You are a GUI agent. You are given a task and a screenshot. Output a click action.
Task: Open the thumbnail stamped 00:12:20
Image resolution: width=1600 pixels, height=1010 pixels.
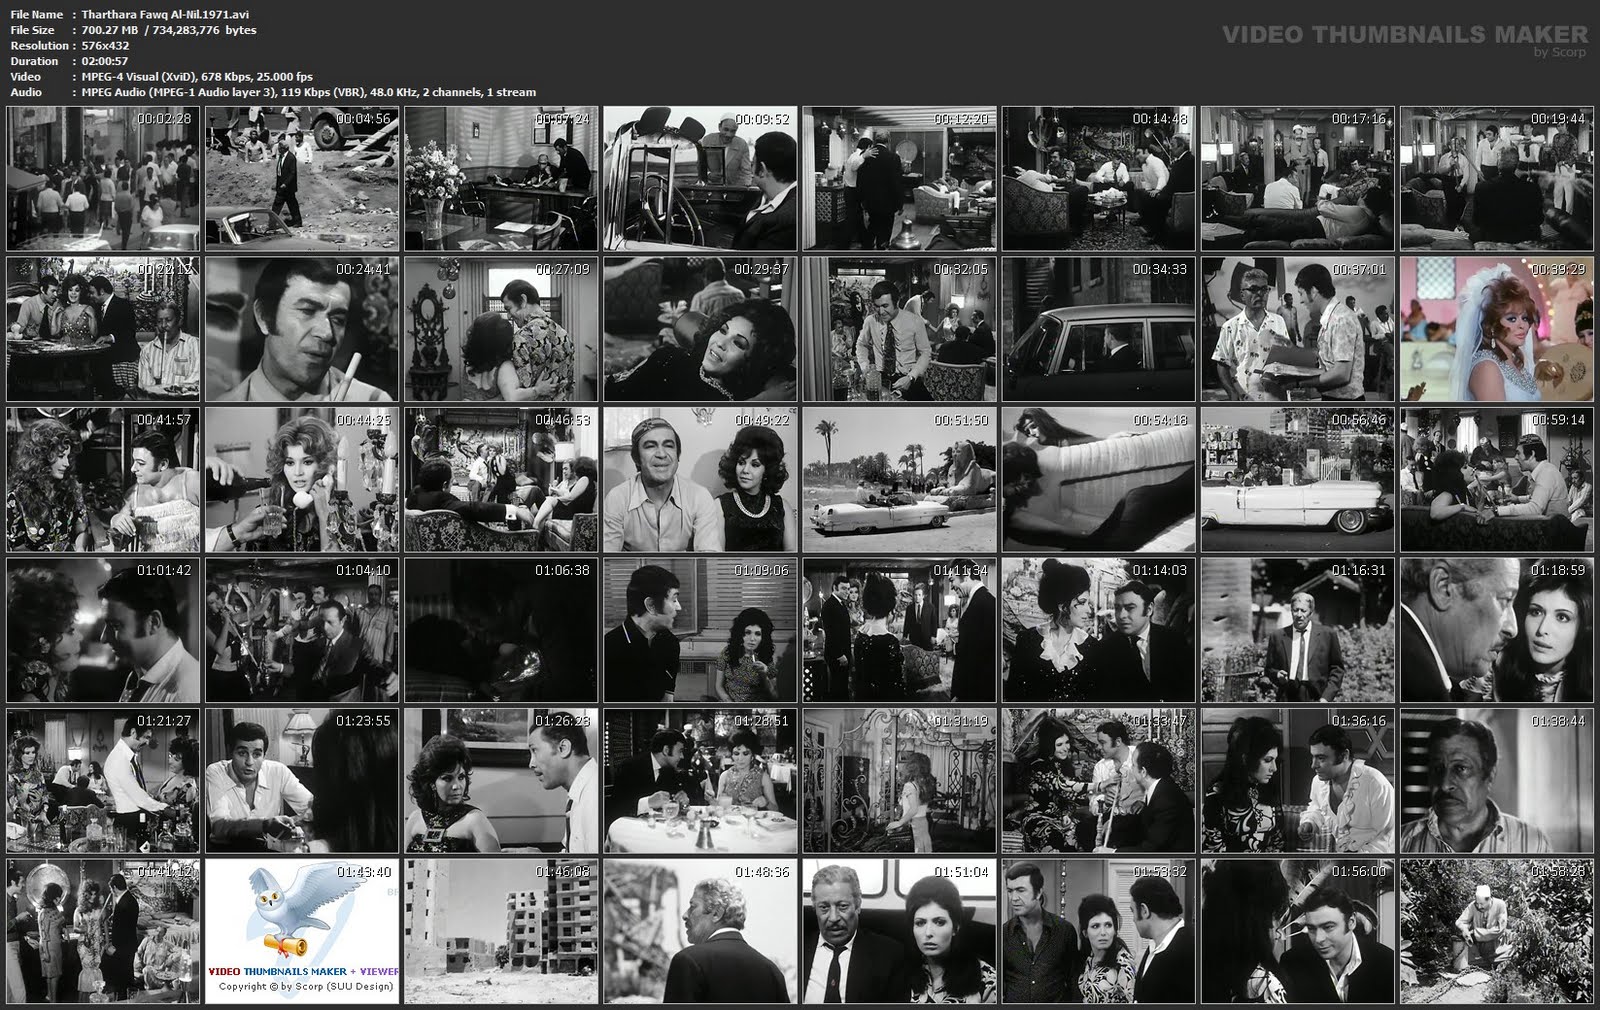pyautogui.click(x=899, y=179)
